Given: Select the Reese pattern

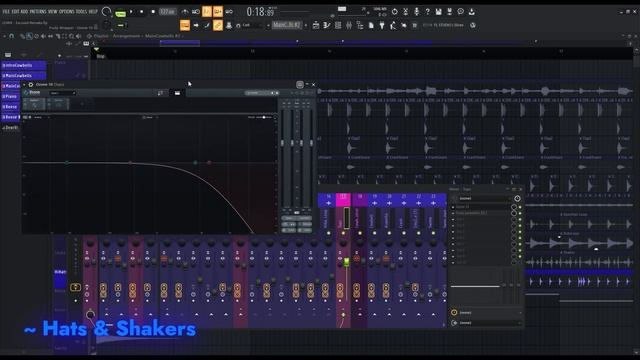Looking at the screenshot, I should (x=11, y=107).
